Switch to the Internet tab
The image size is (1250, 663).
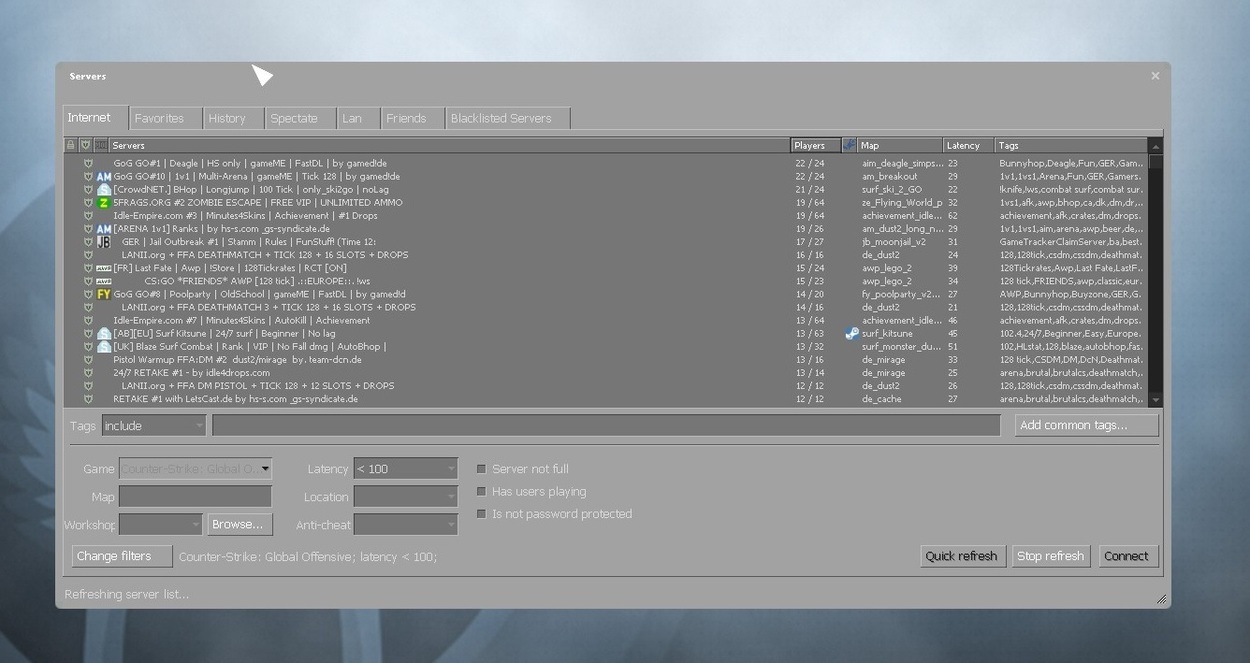pyautogui.click(x=95, y=117)
